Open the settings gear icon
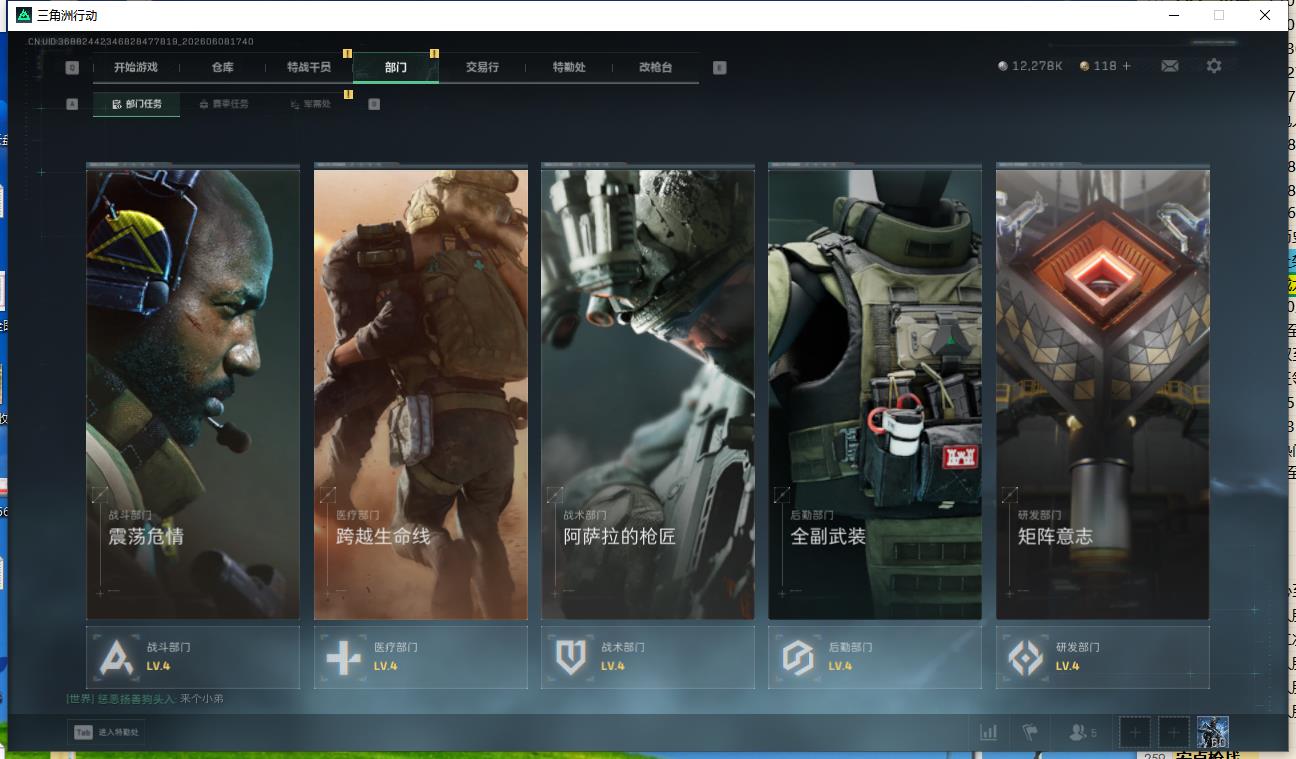1296x759 pixels. [1213, 66]
